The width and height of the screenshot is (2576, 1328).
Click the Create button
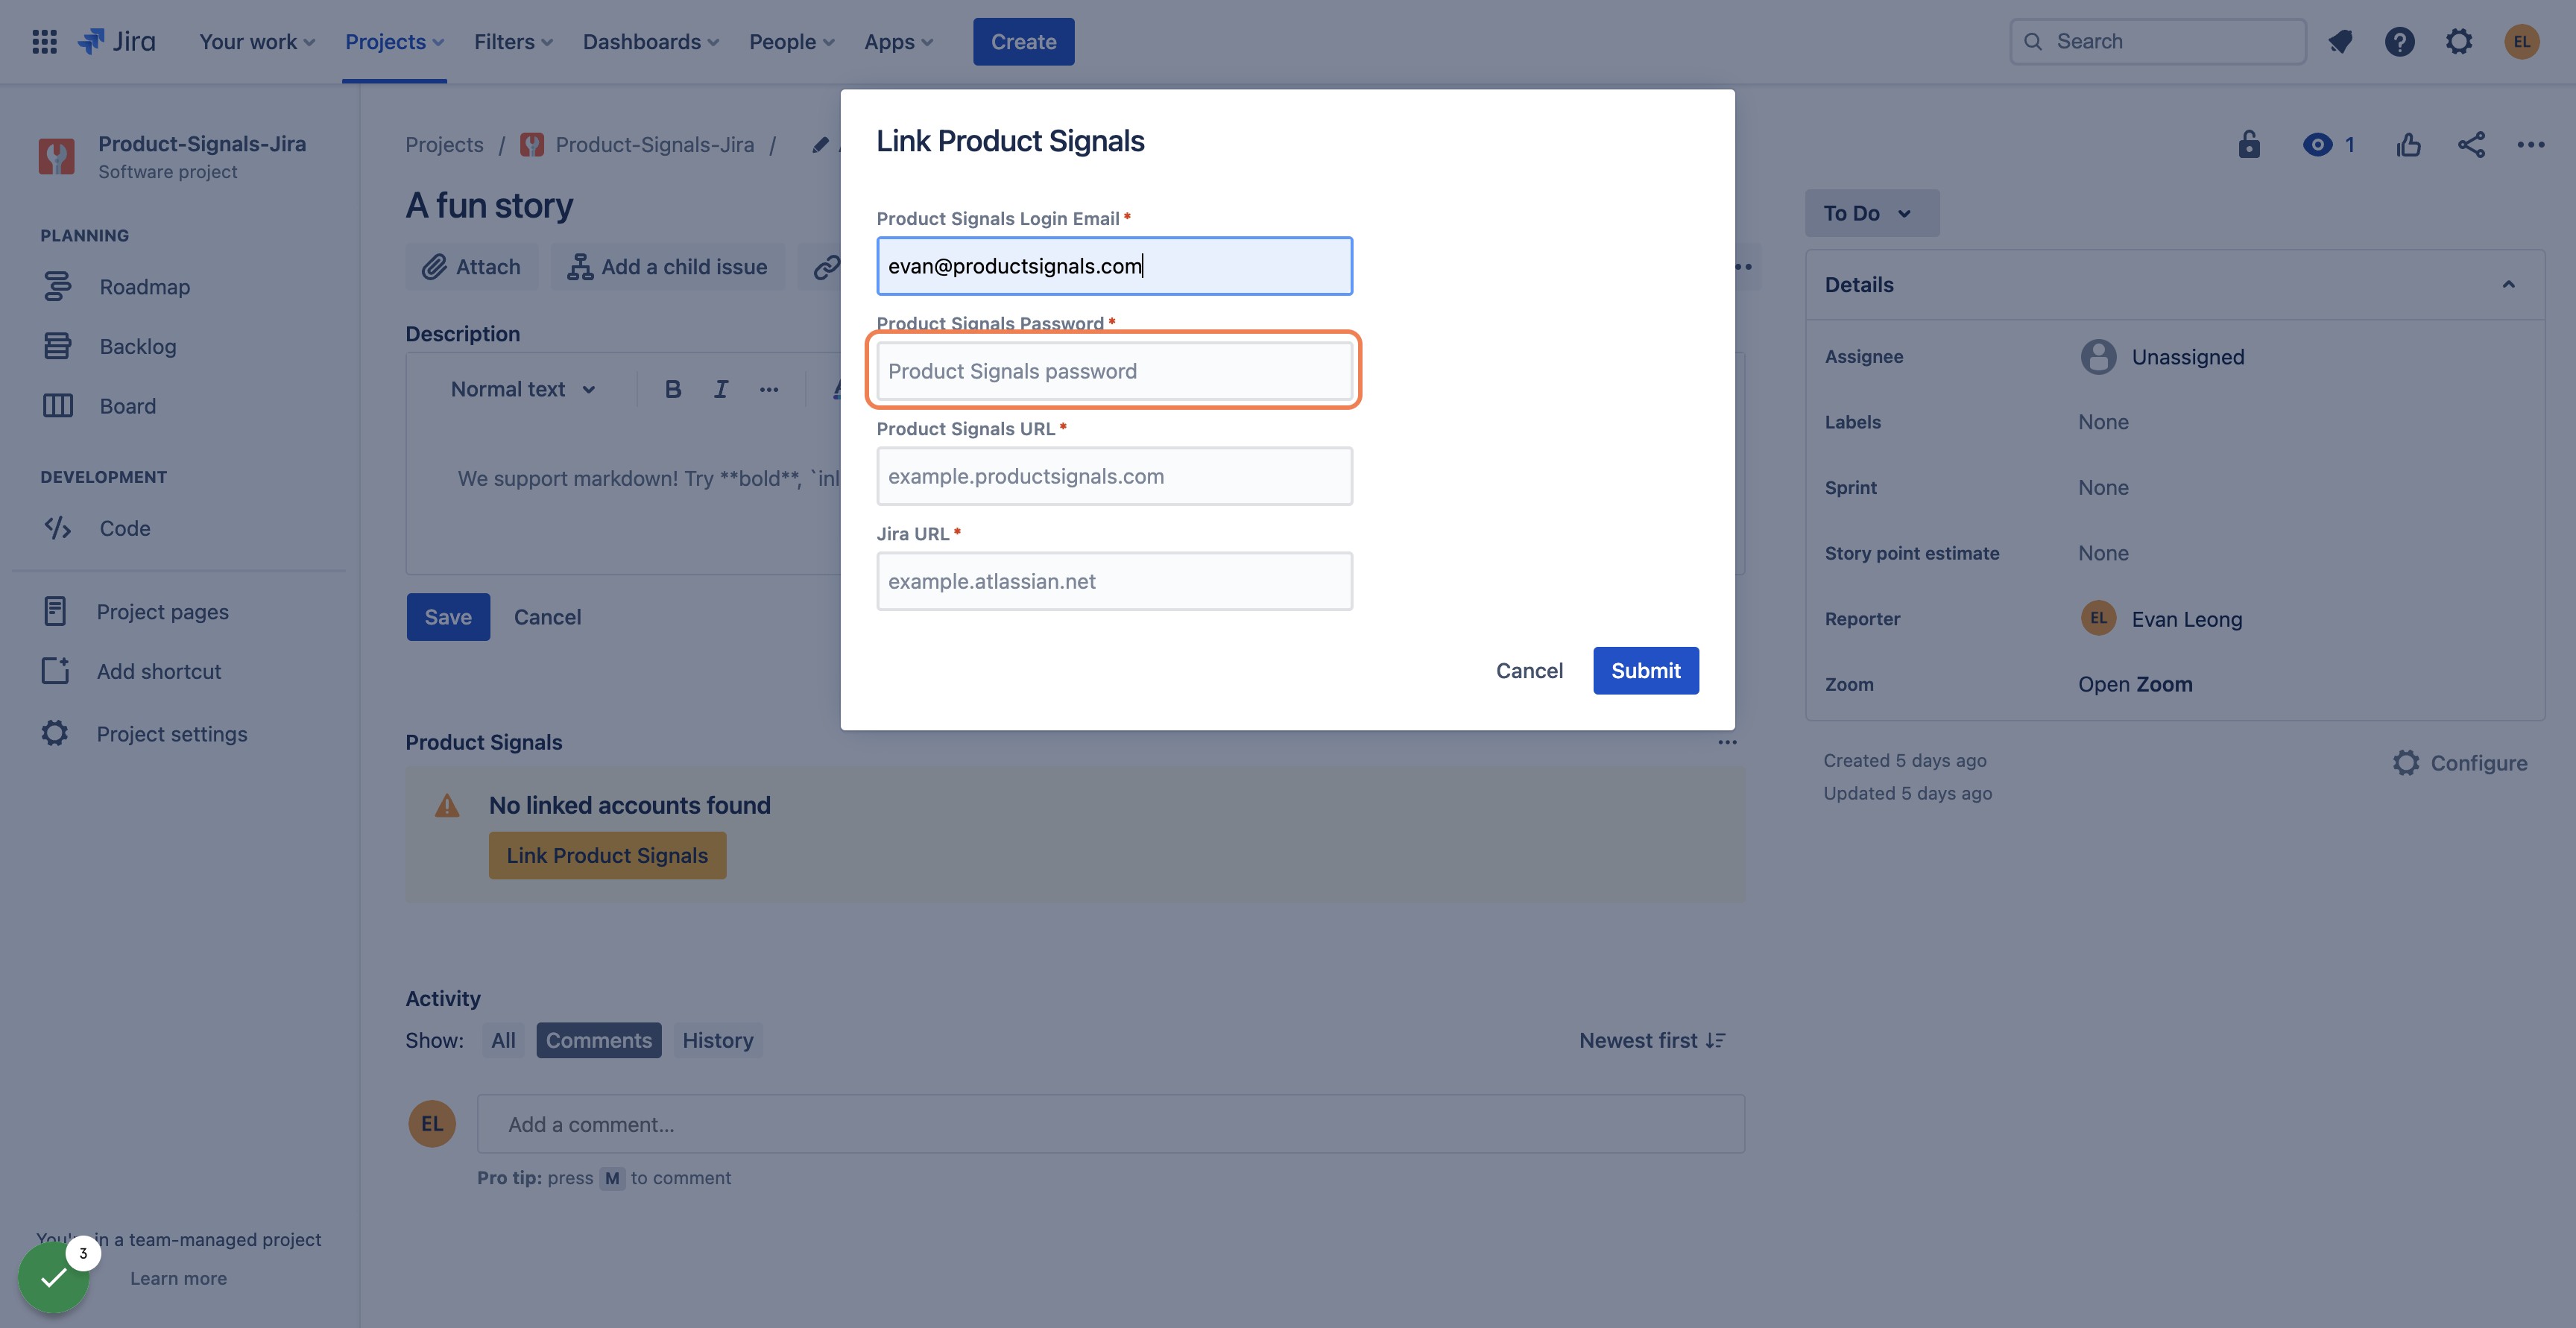tap(1023, 42)
